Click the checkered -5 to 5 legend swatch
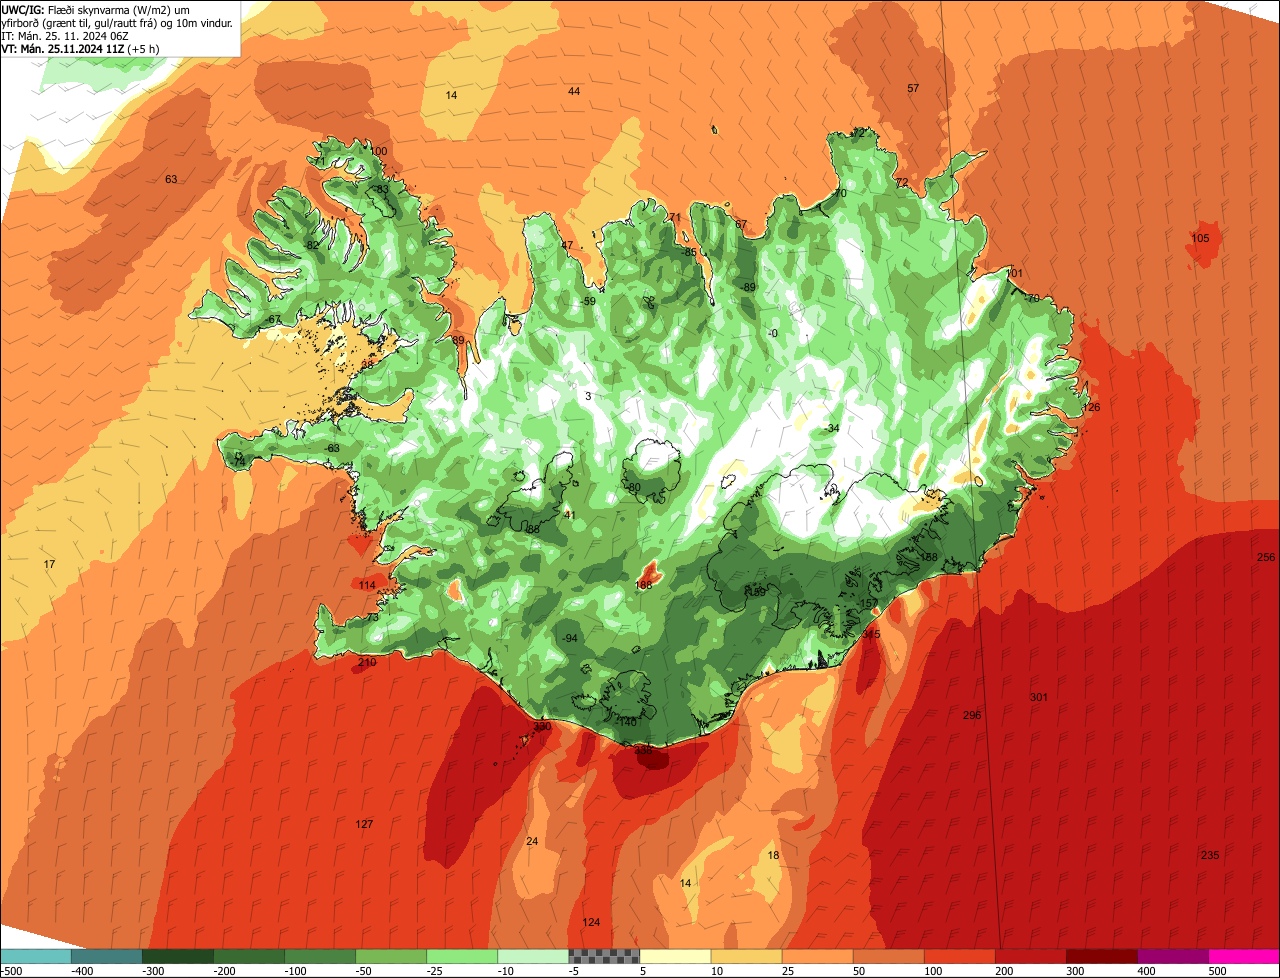1280x978 pixels. pyautogui.click(x=603, y=956)
